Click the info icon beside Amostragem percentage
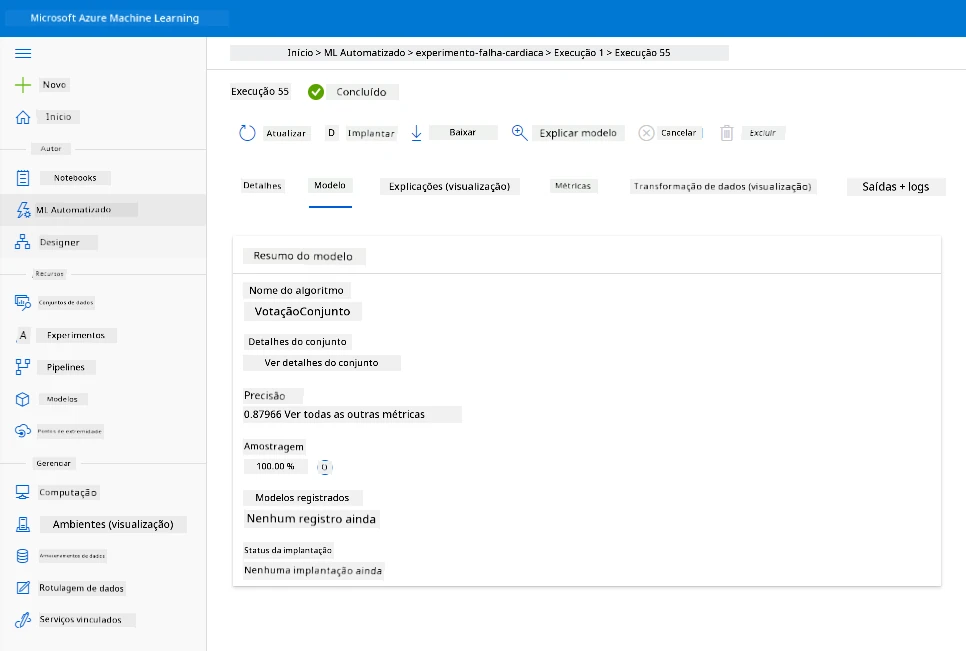Viewport: 966px width, 651px height. [x=325, y=467]
